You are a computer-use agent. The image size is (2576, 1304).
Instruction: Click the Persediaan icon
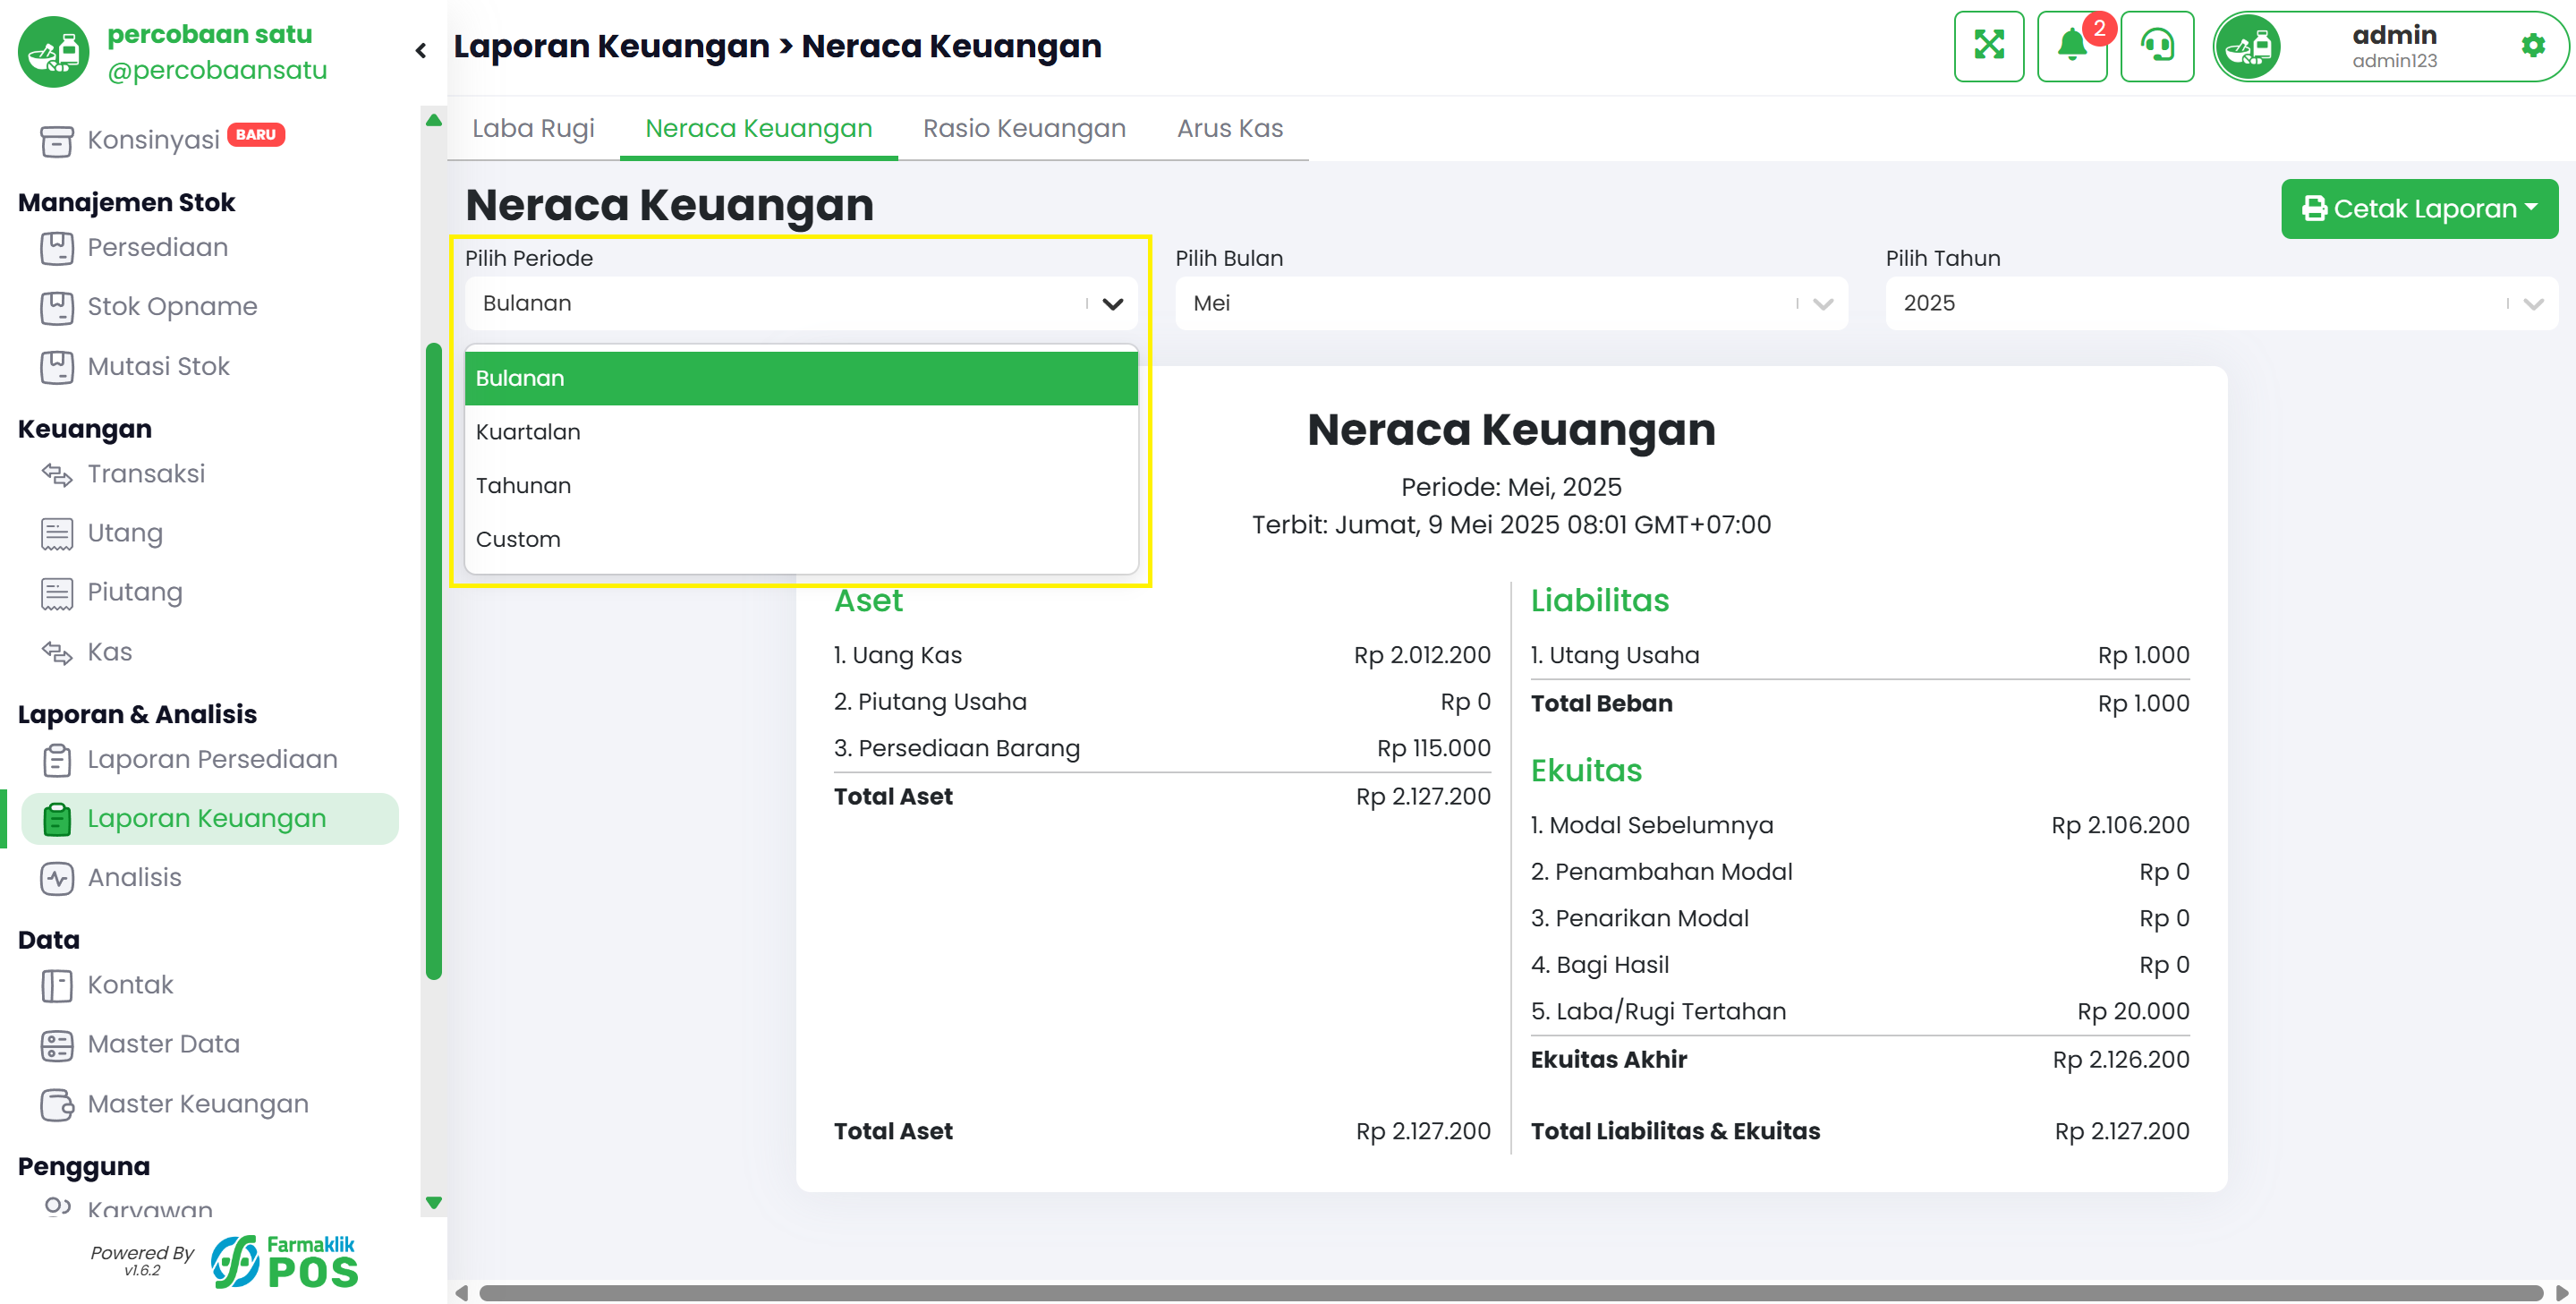(x=56, y=247)
